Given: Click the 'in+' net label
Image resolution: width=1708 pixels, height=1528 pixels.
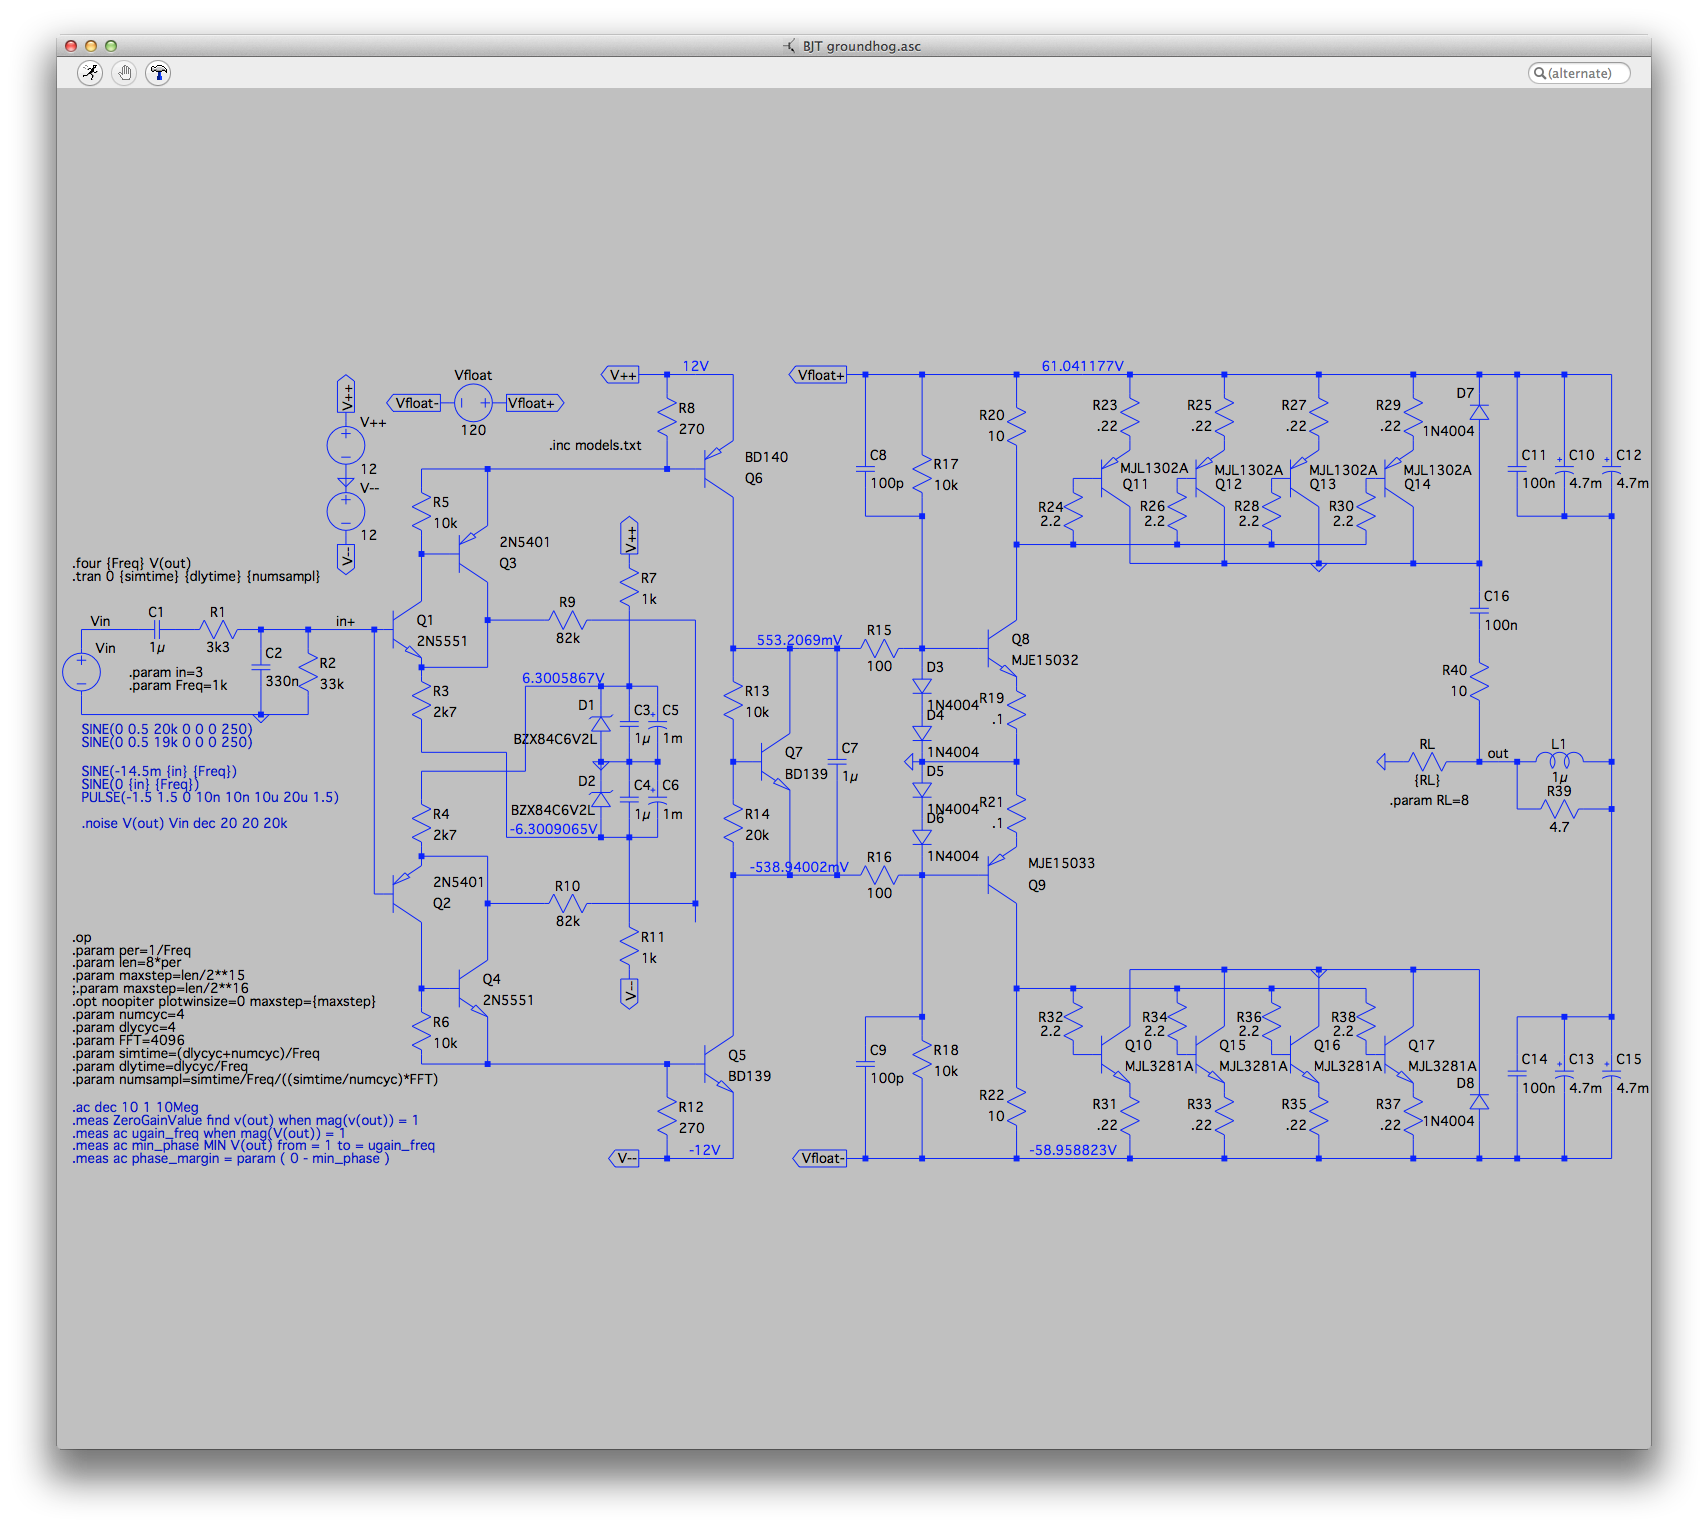Looking at the screenshot, I should pyautogui.click(x=345, y=621).
